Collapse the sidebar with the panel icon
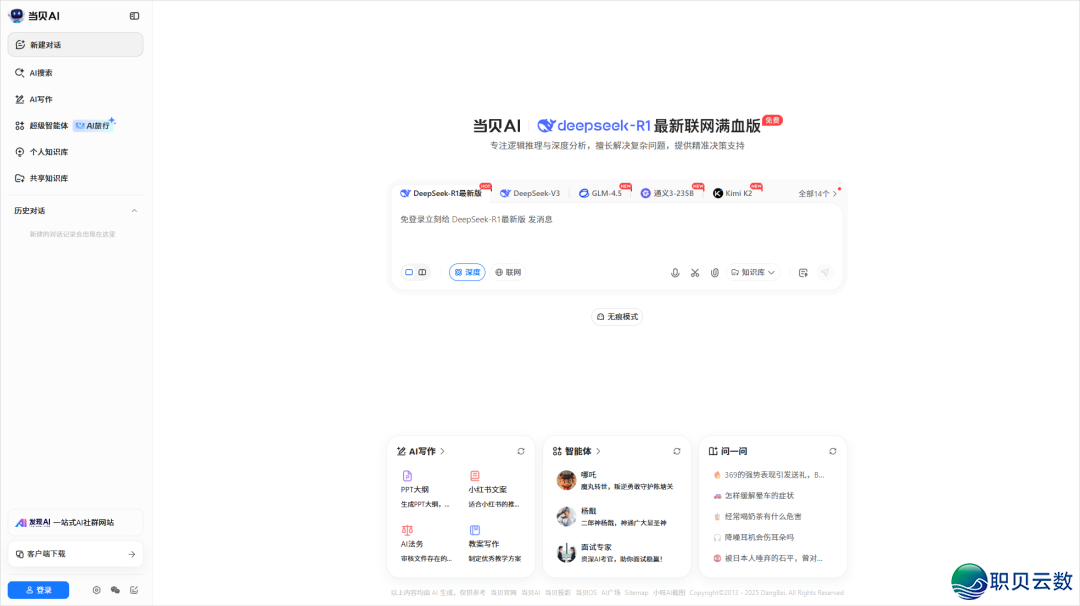This screenshot has width=1080, height=606. (x=134, y=16)
